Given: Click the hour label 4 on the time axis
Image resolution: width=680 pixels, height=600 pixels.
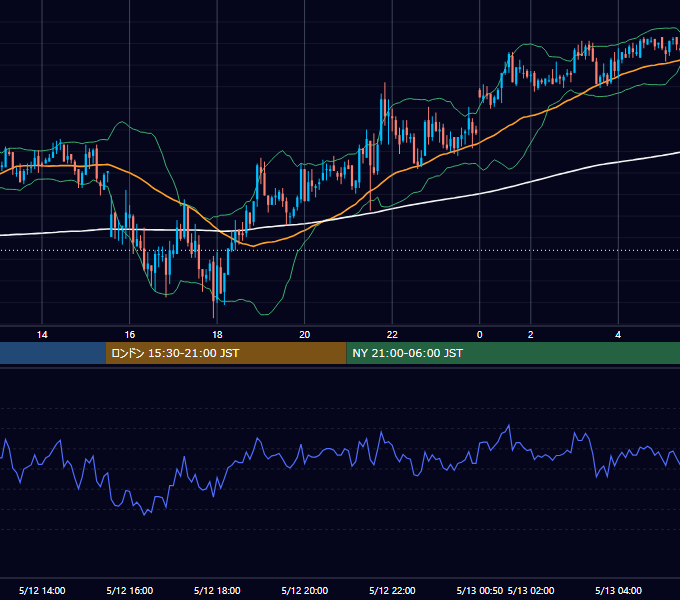Looking at the screenshot, I should coord(618,335).
